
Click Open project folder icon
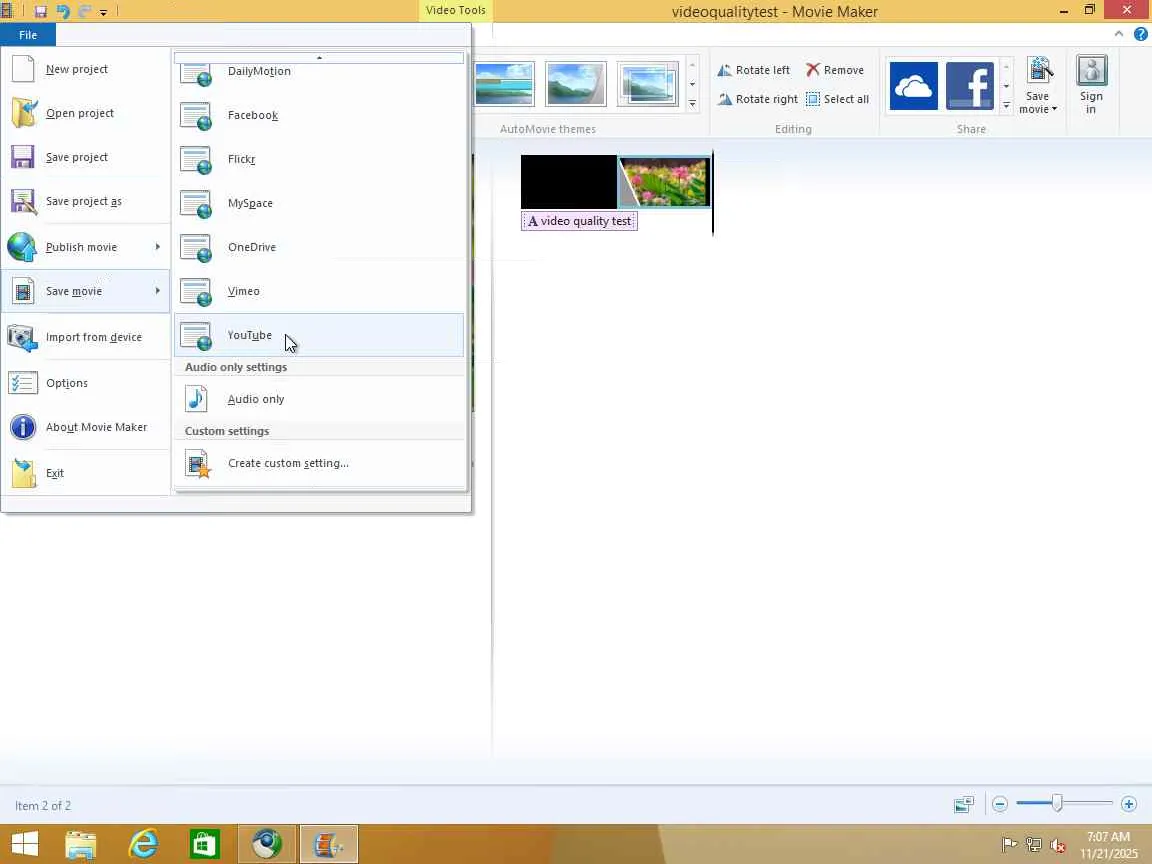coord(24,113)
